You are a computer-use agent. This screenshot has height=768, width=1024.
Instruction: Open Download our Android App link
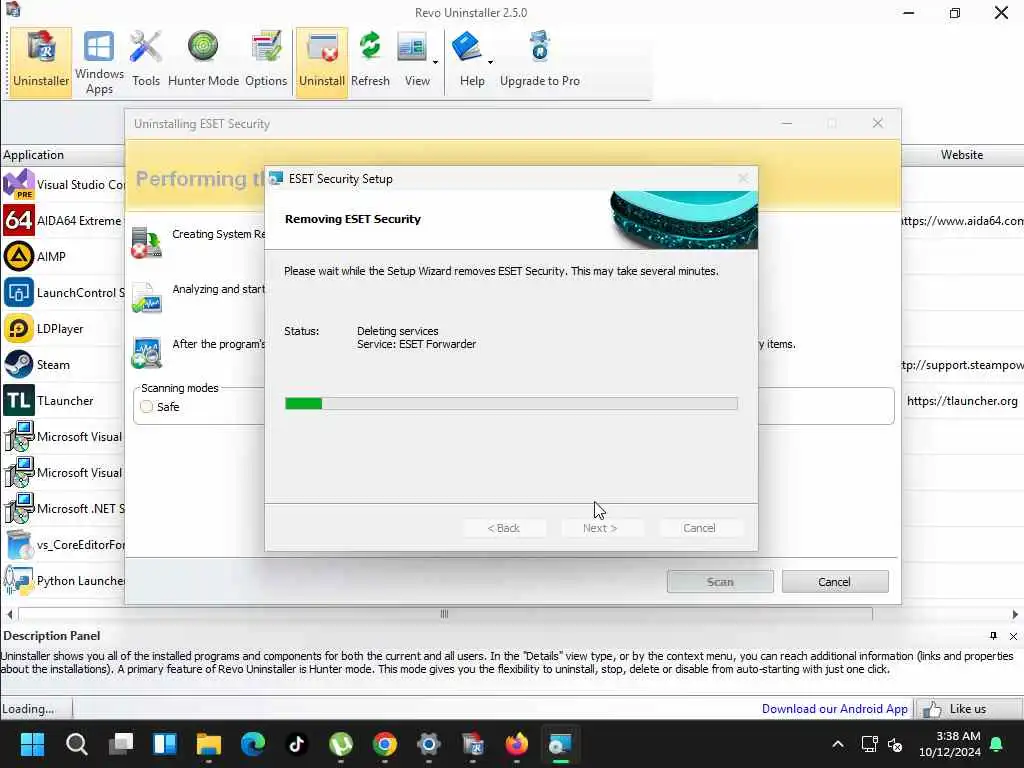[x=835, y=709]
